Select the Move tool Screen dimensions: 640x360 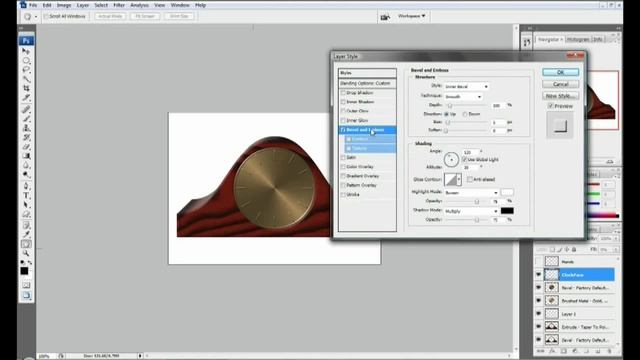pyautogui.click(x=26, y=51)
